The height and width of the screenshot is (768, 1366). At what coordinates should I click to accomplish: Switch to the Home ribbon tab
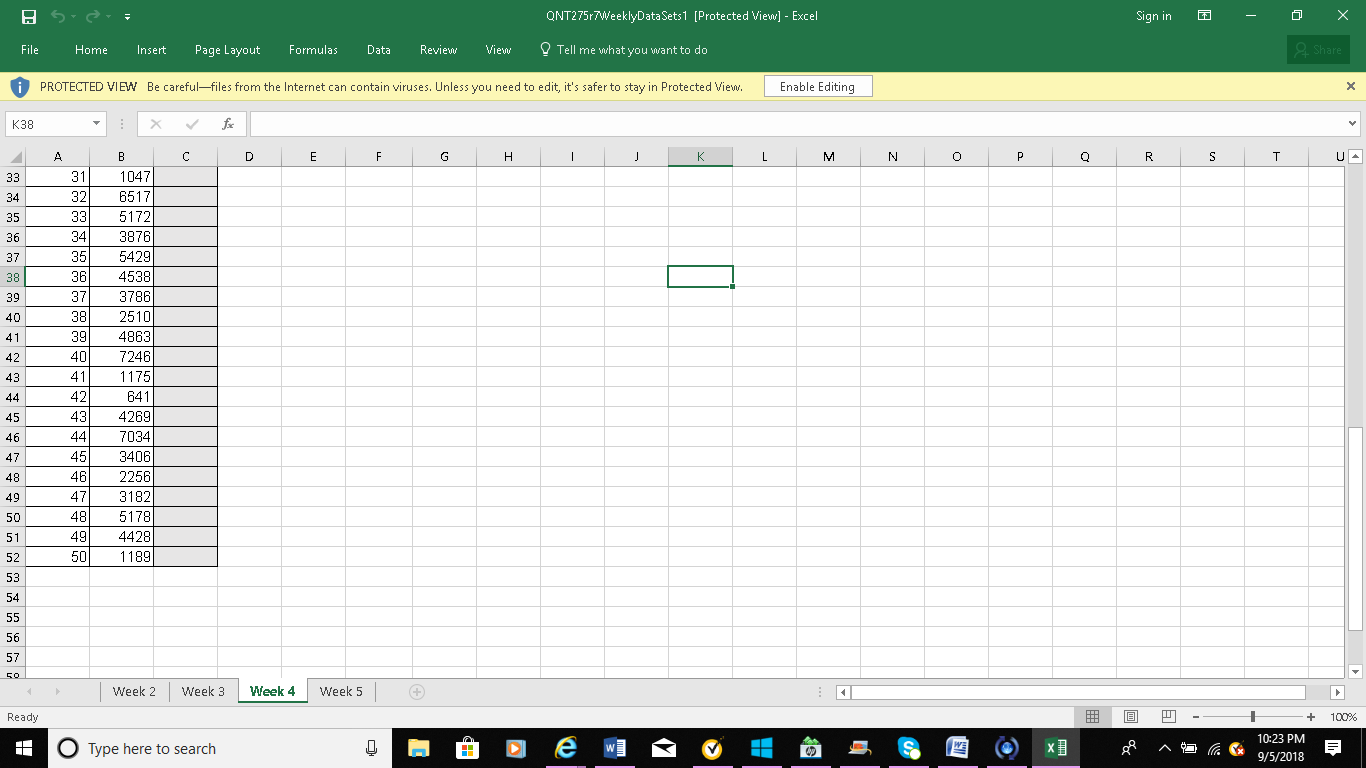[x=91, y=50]
